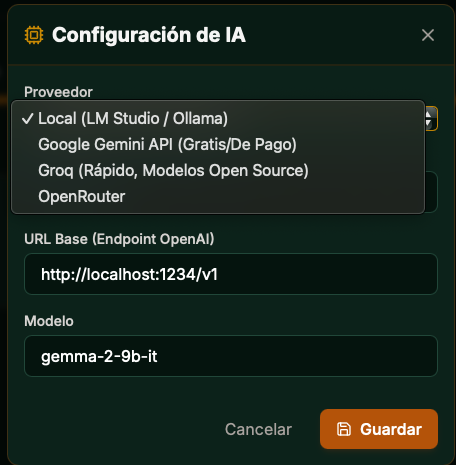The width and height of the screenshot is (456, 465).
Task: Click the Configuración de IA title text
Action: [x=149, y=35]
